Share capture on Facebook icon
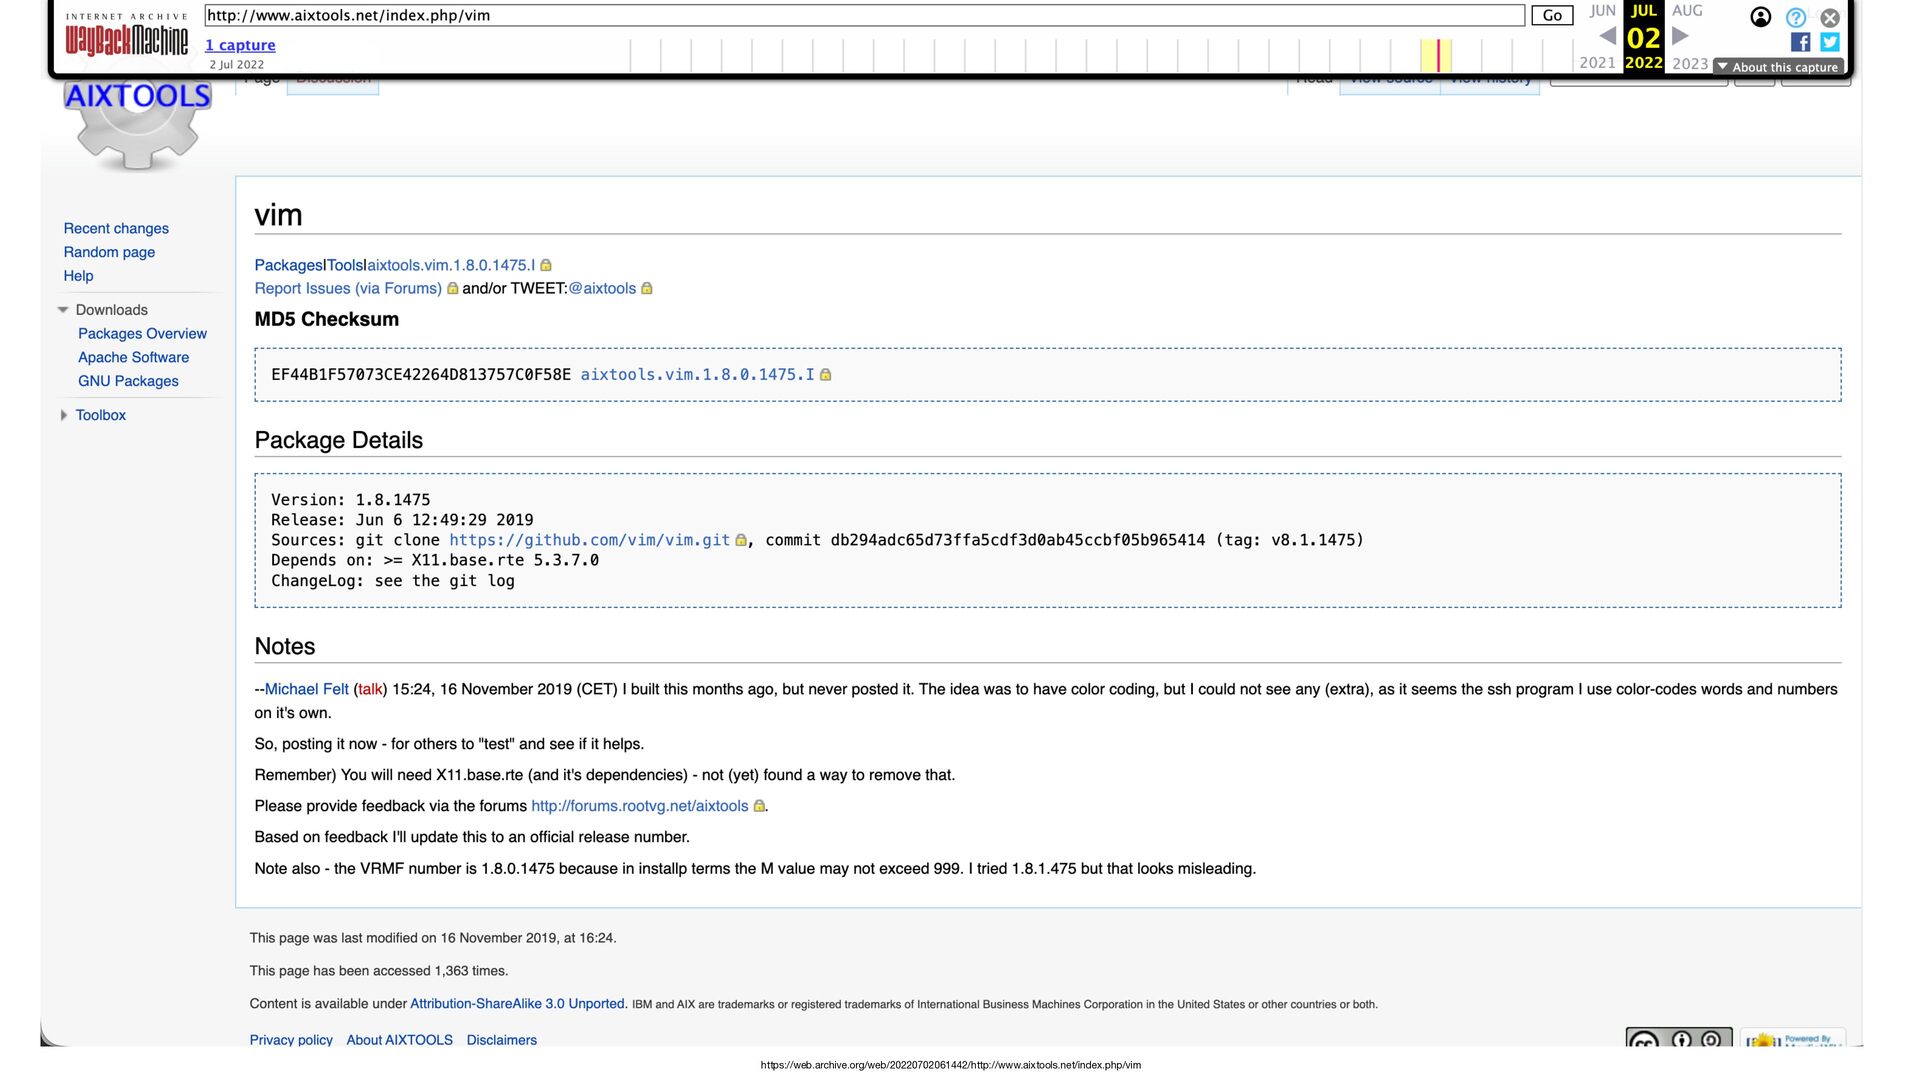The image size is (1920, 1080). [x=1800, y=42]
